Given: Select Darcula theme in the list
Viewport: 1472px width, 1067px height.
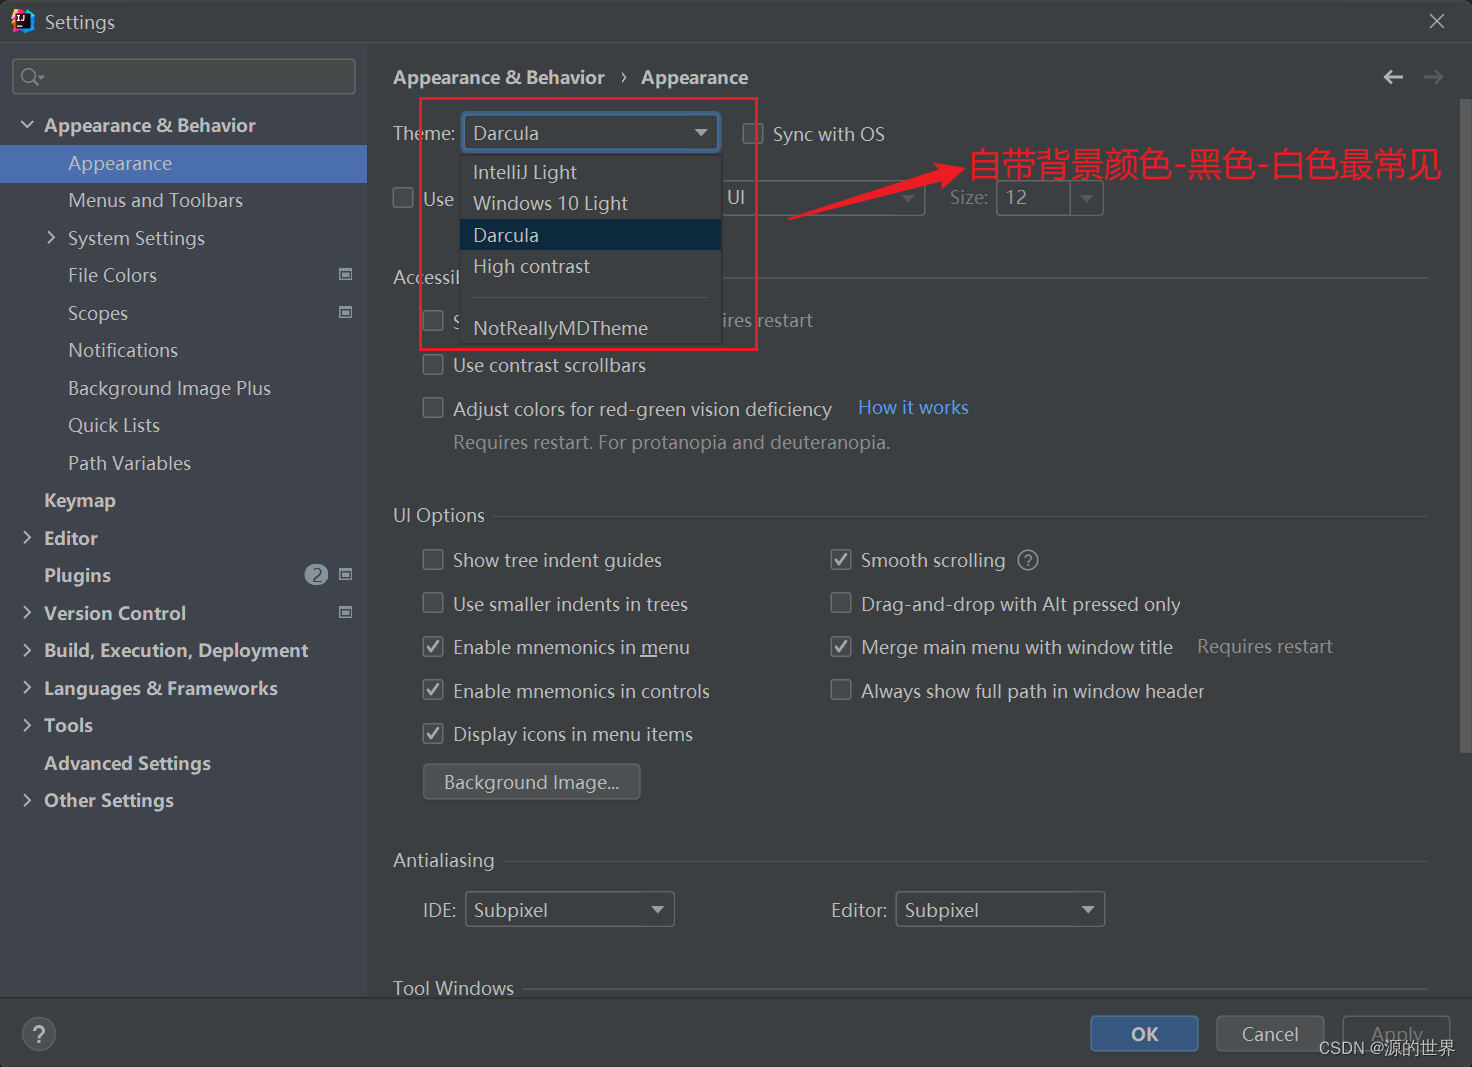Looking at the screenshot, I should [x=590, y=235].
